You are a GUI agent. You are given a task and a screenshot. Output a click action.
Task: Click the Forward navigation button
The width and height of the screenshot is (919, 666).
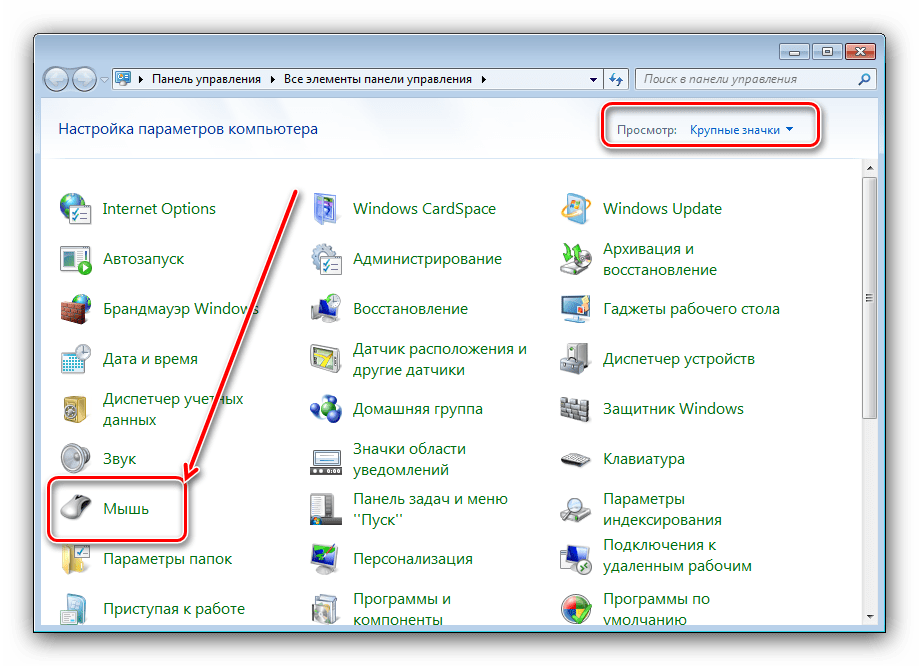pos(84,79)
